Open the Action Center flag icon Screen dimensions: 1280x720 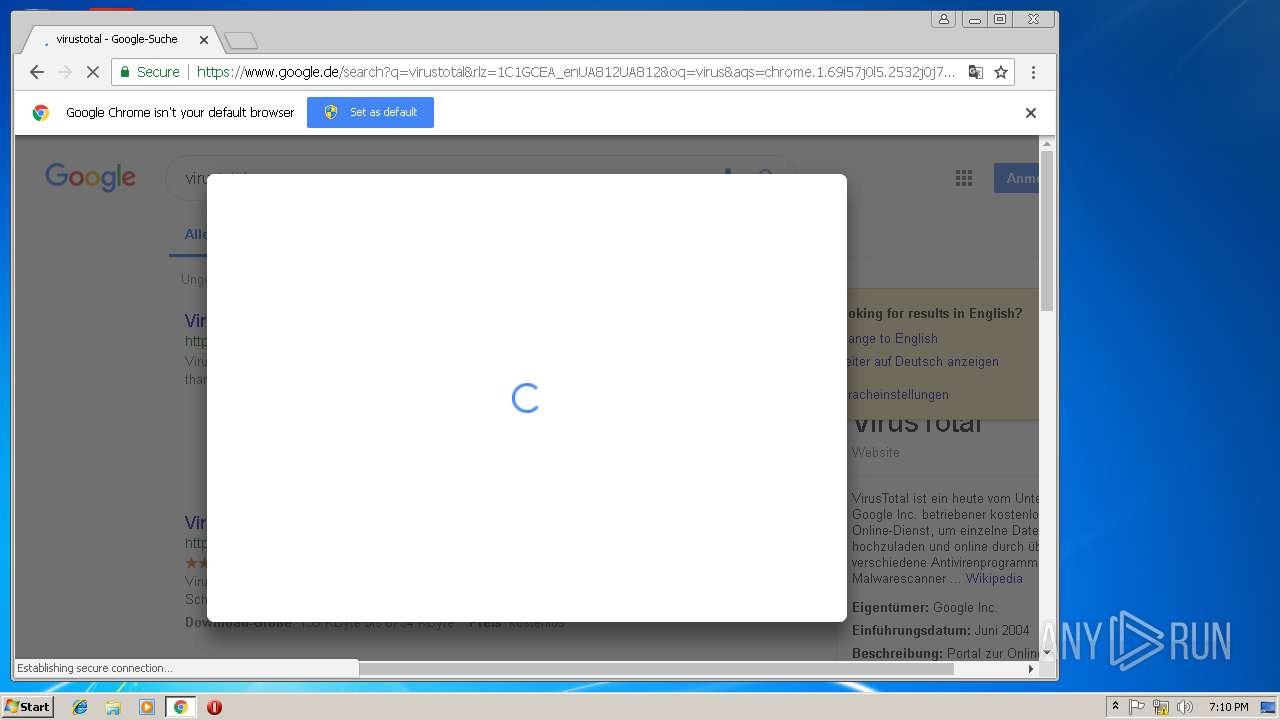1137,707
